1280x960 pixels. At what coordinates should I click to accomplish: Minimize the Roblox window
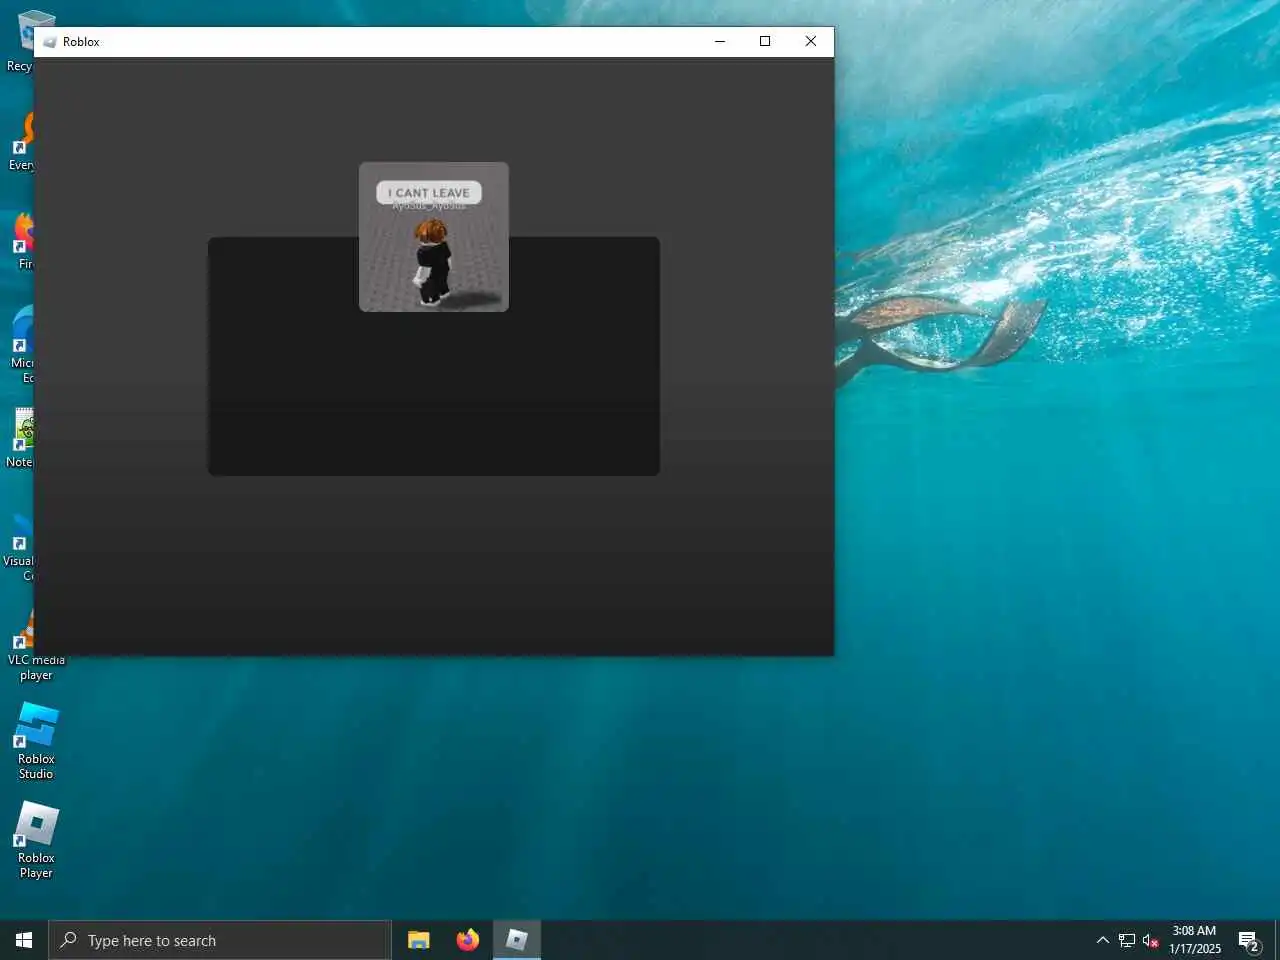pyautogui.click(x=720, y=42)
